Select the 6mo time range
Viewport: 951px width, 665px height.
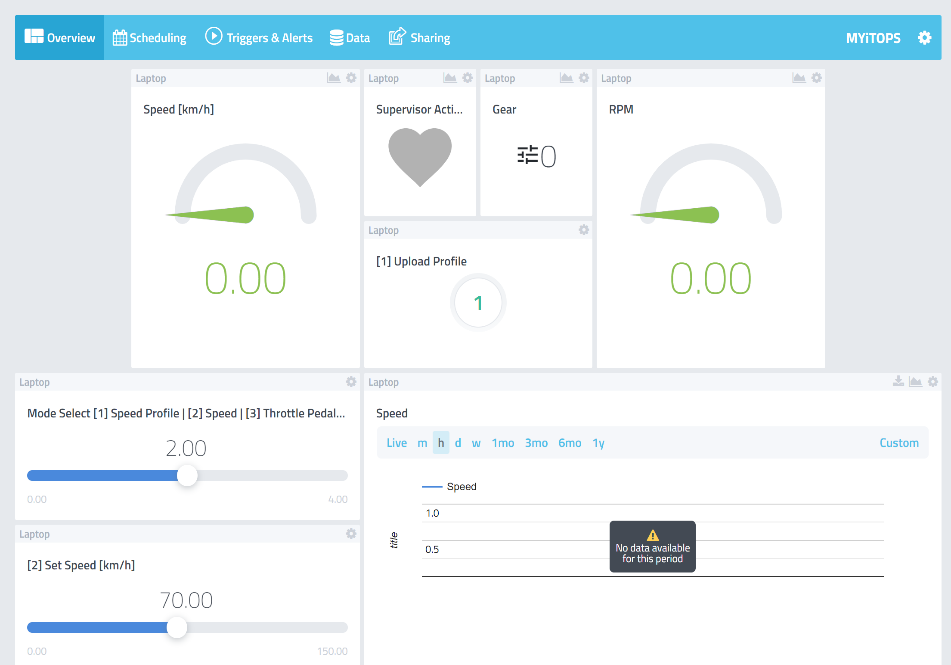coord(570,443)
